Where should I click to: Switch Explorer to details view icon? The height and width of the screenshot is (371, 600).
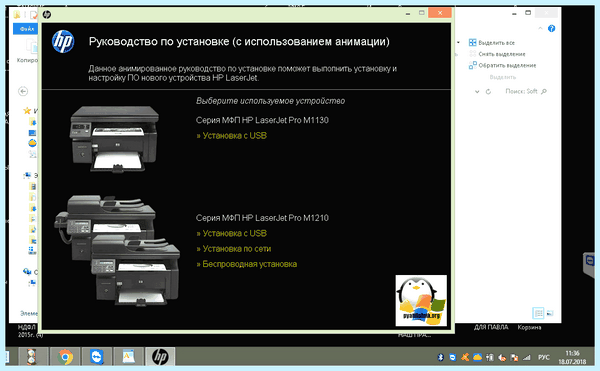538,313
